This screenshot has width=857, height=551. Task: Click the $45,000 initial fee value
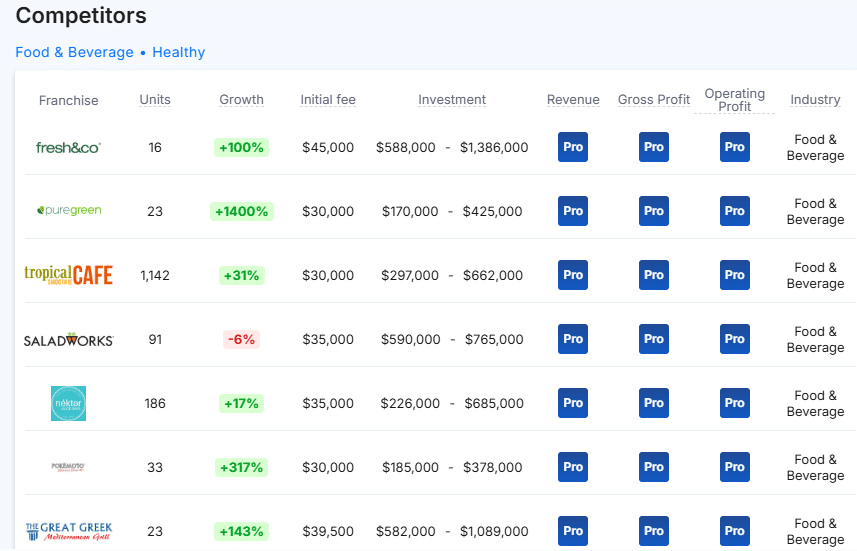point(328,148)
